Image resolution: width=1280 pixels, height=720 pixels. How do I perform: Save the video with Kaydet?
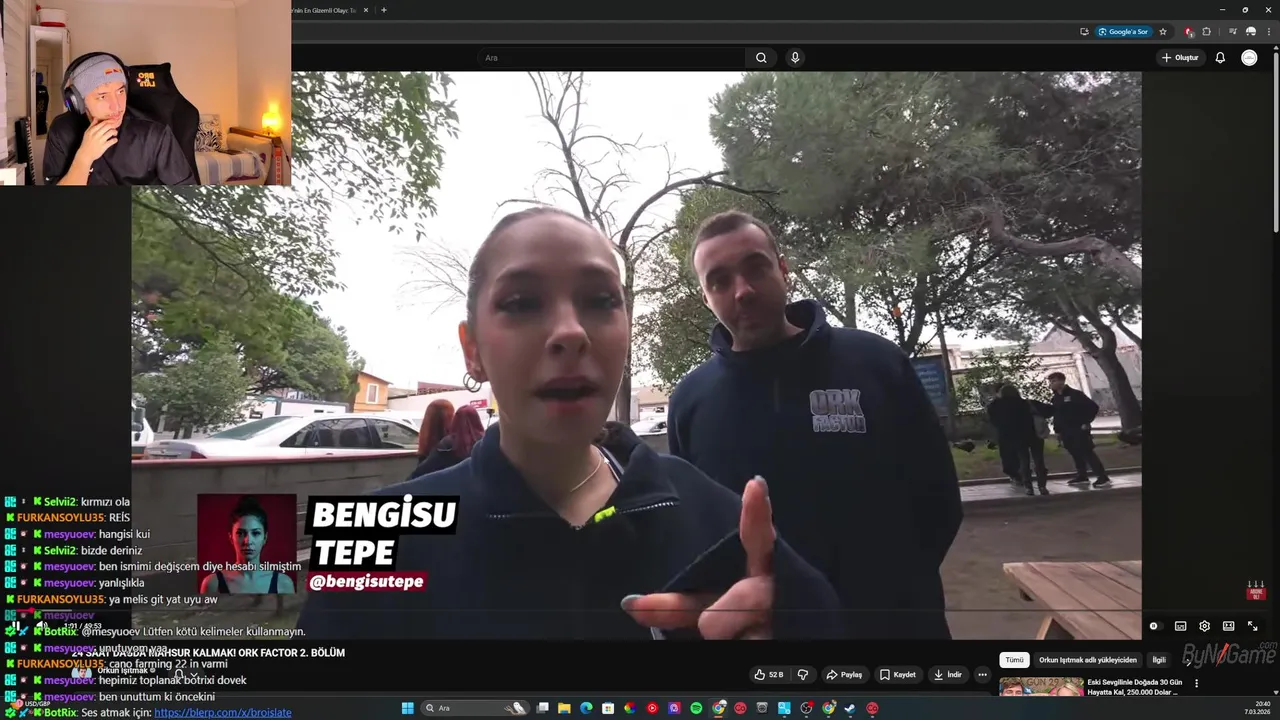(x=898, y=675)
